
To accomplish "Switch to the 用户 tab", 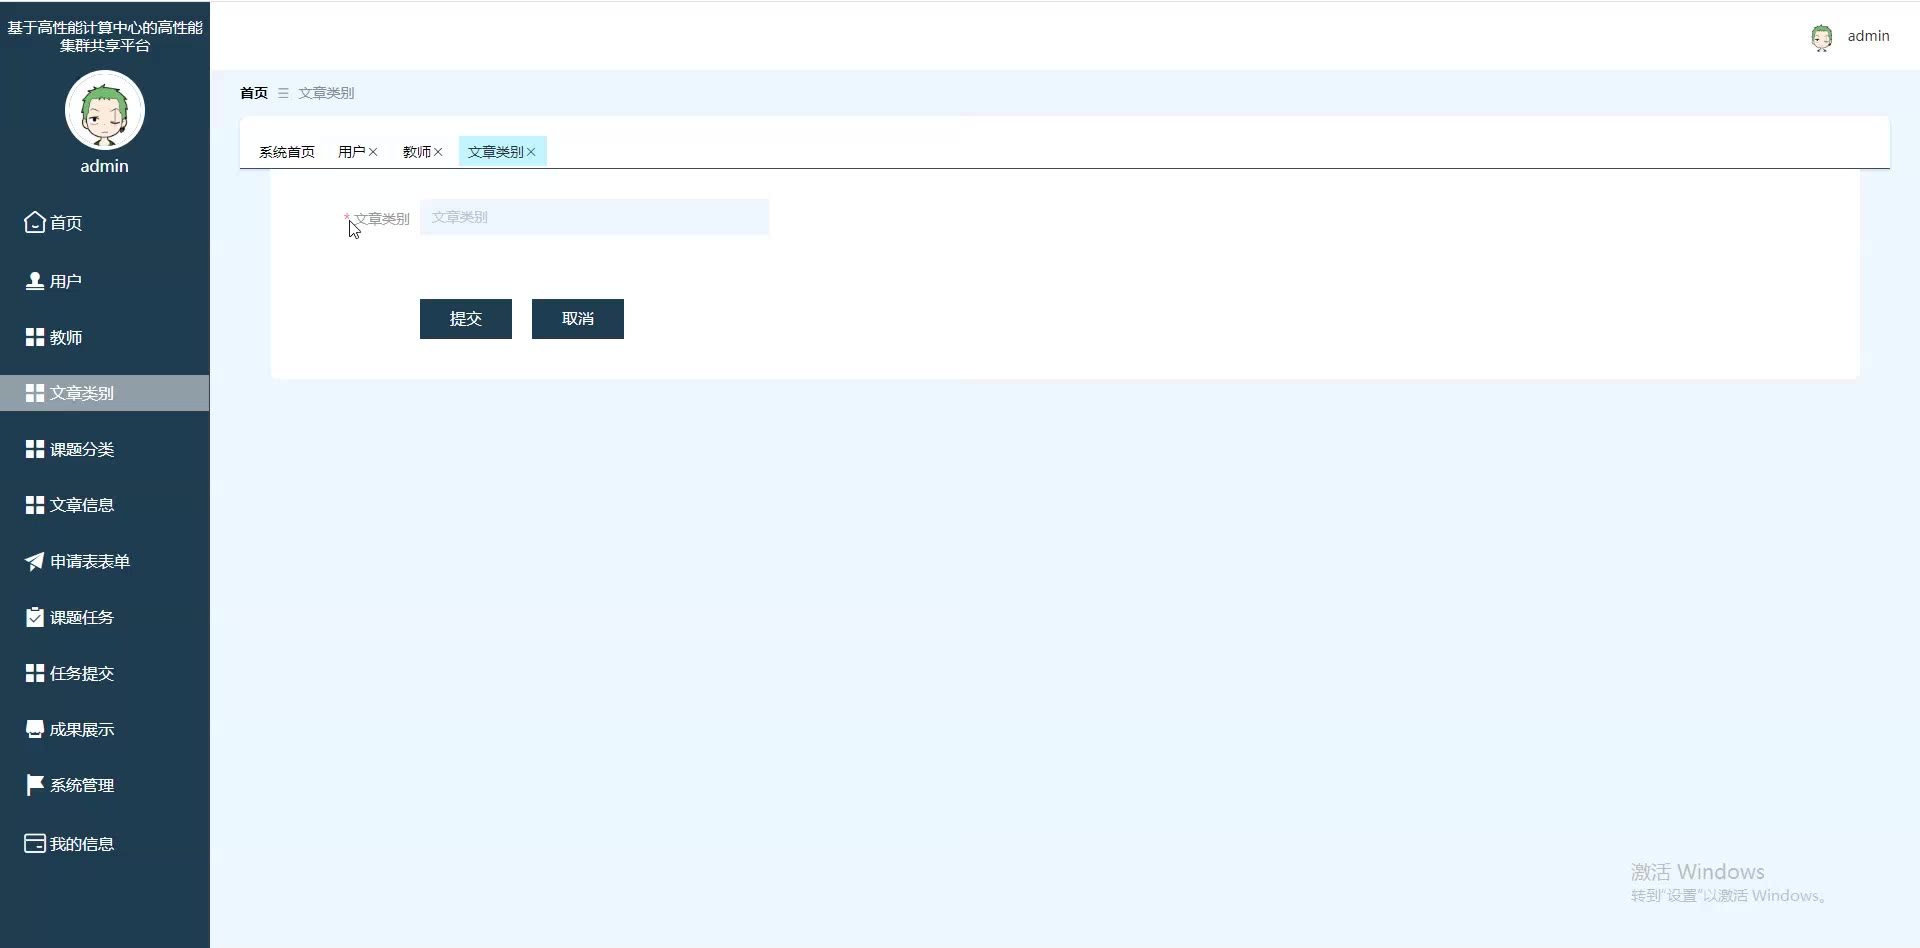I will coord(351,152).
